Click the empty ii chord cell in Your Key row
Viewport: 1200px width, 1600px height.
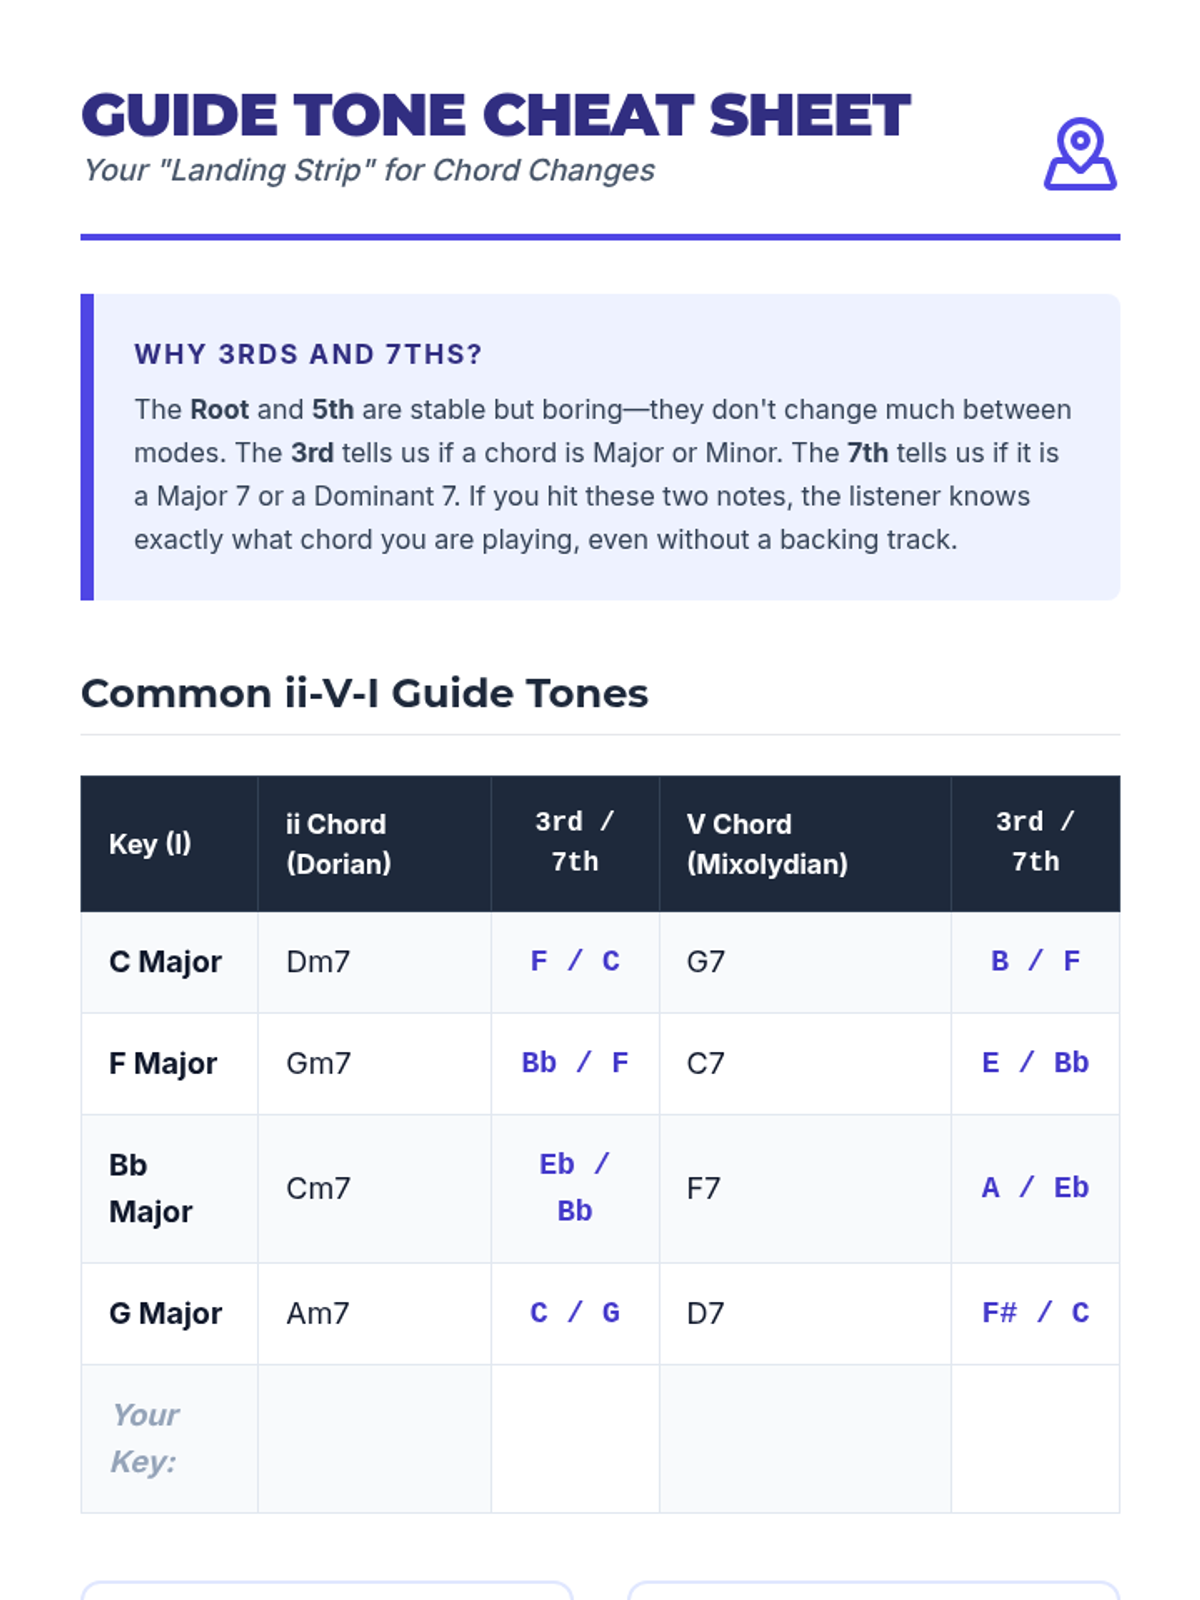coord(374,1439)
